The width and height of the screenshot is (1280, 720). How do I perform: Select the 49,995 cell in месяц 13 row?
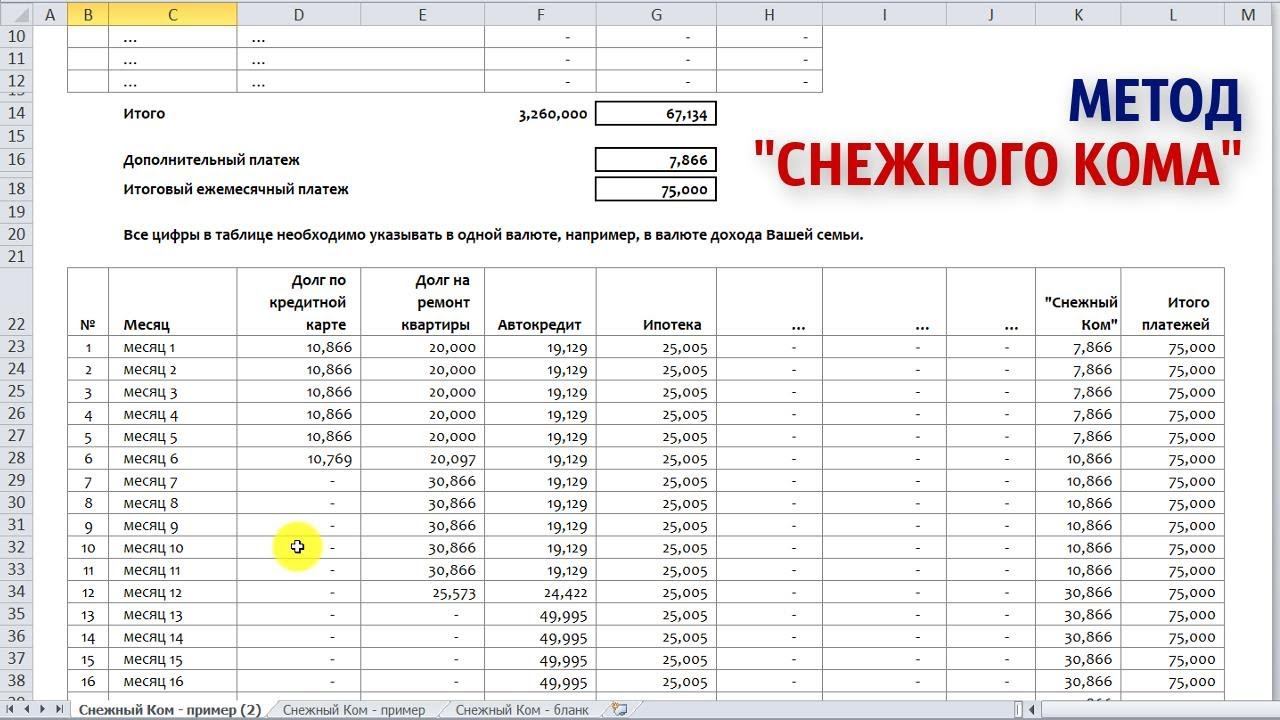(x=540, y=615)
